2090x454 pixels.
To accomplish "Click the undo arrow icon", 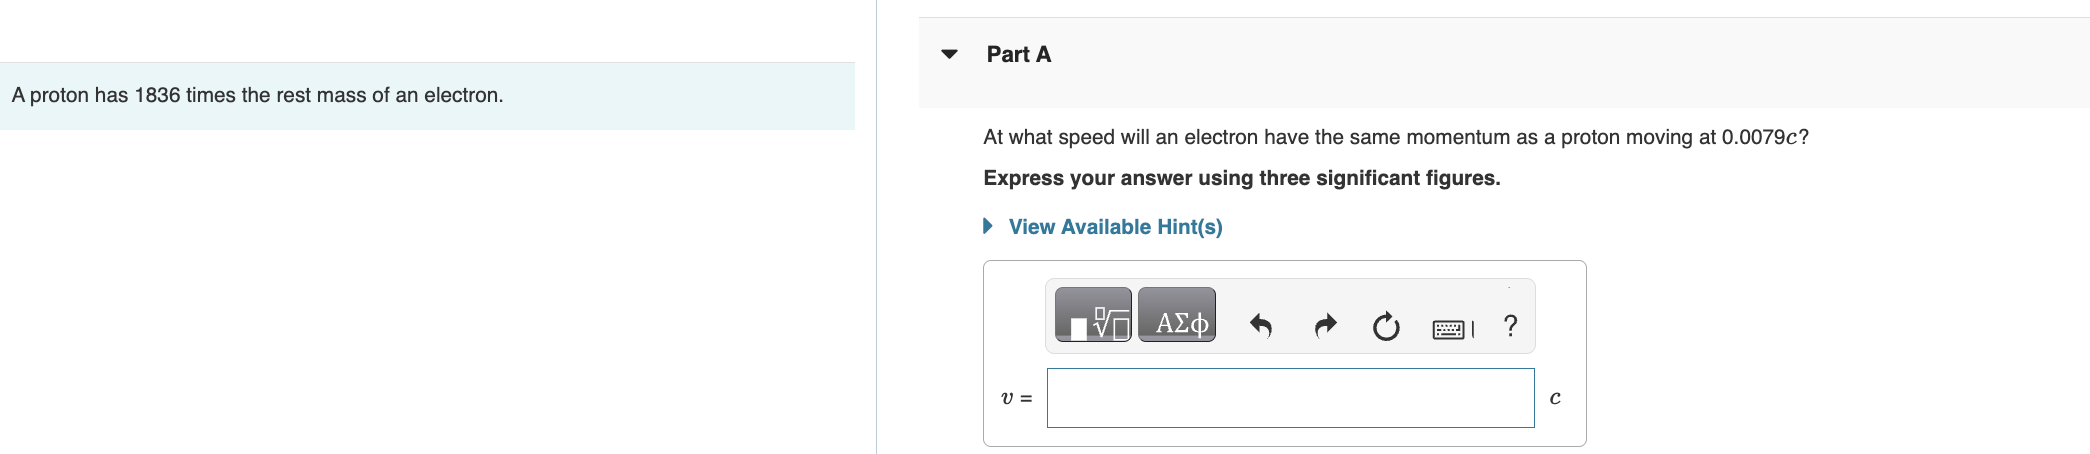I will 1260,325.
